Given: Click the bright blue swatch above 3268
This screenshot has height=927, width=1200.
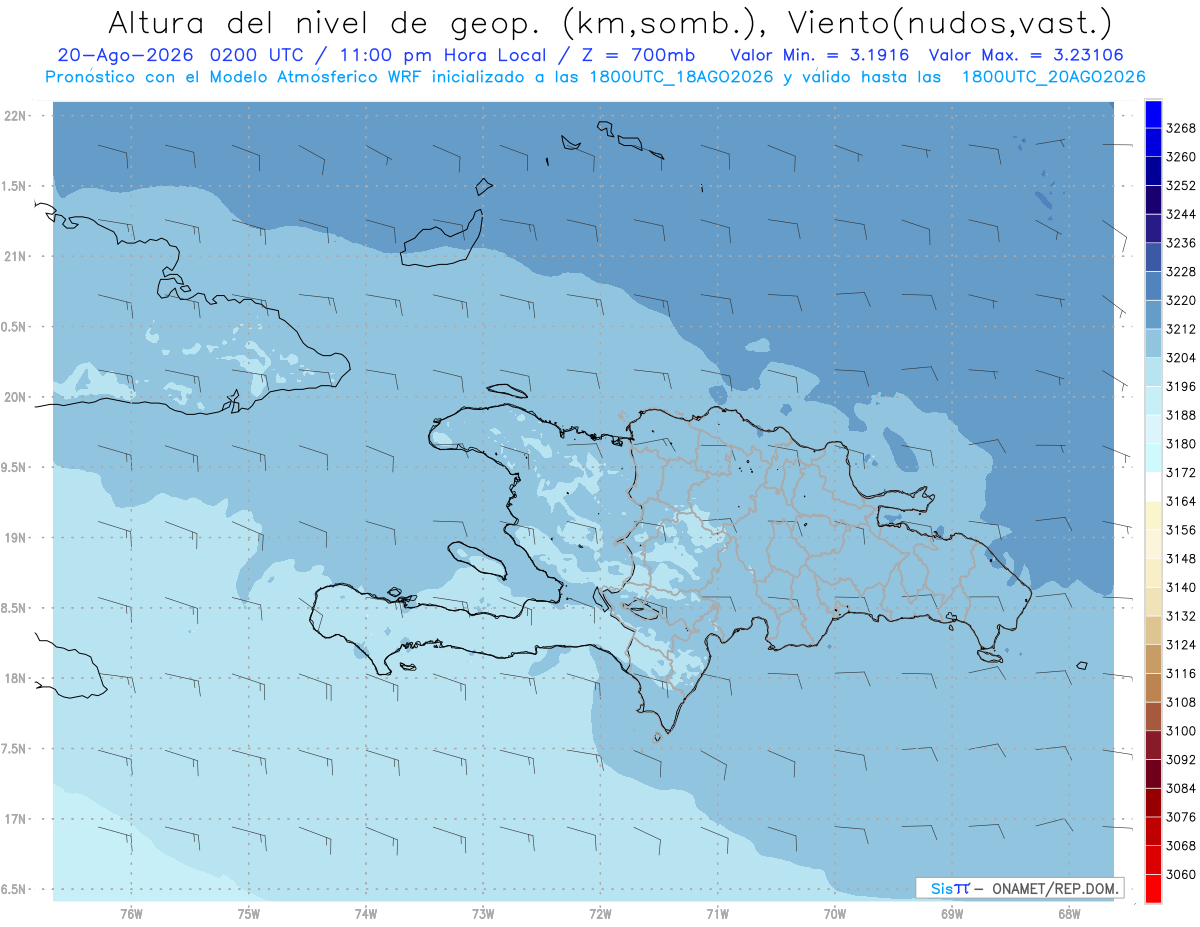Looking at the screenshot, I should (1153, 112).
